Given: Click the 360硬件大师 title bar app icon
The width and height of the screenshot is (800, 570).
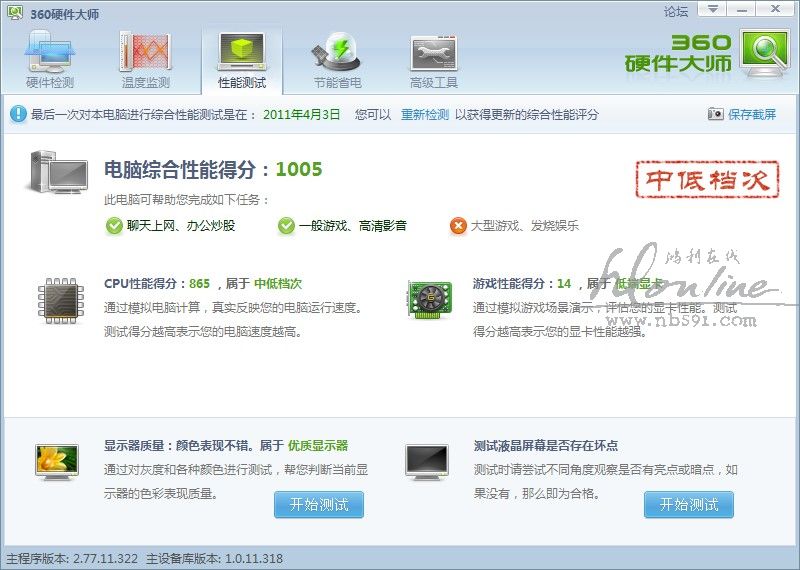Looking at the screenshot, I should 15,13.
